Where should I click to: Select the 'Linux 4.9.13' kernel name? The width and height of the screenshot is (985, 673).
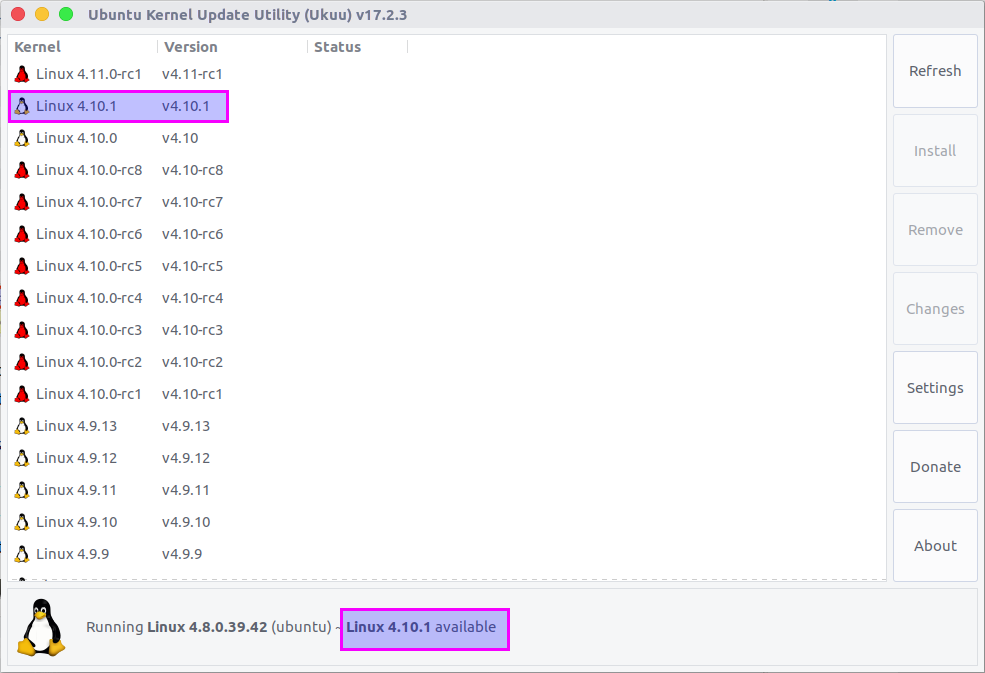tap(77, 427)
